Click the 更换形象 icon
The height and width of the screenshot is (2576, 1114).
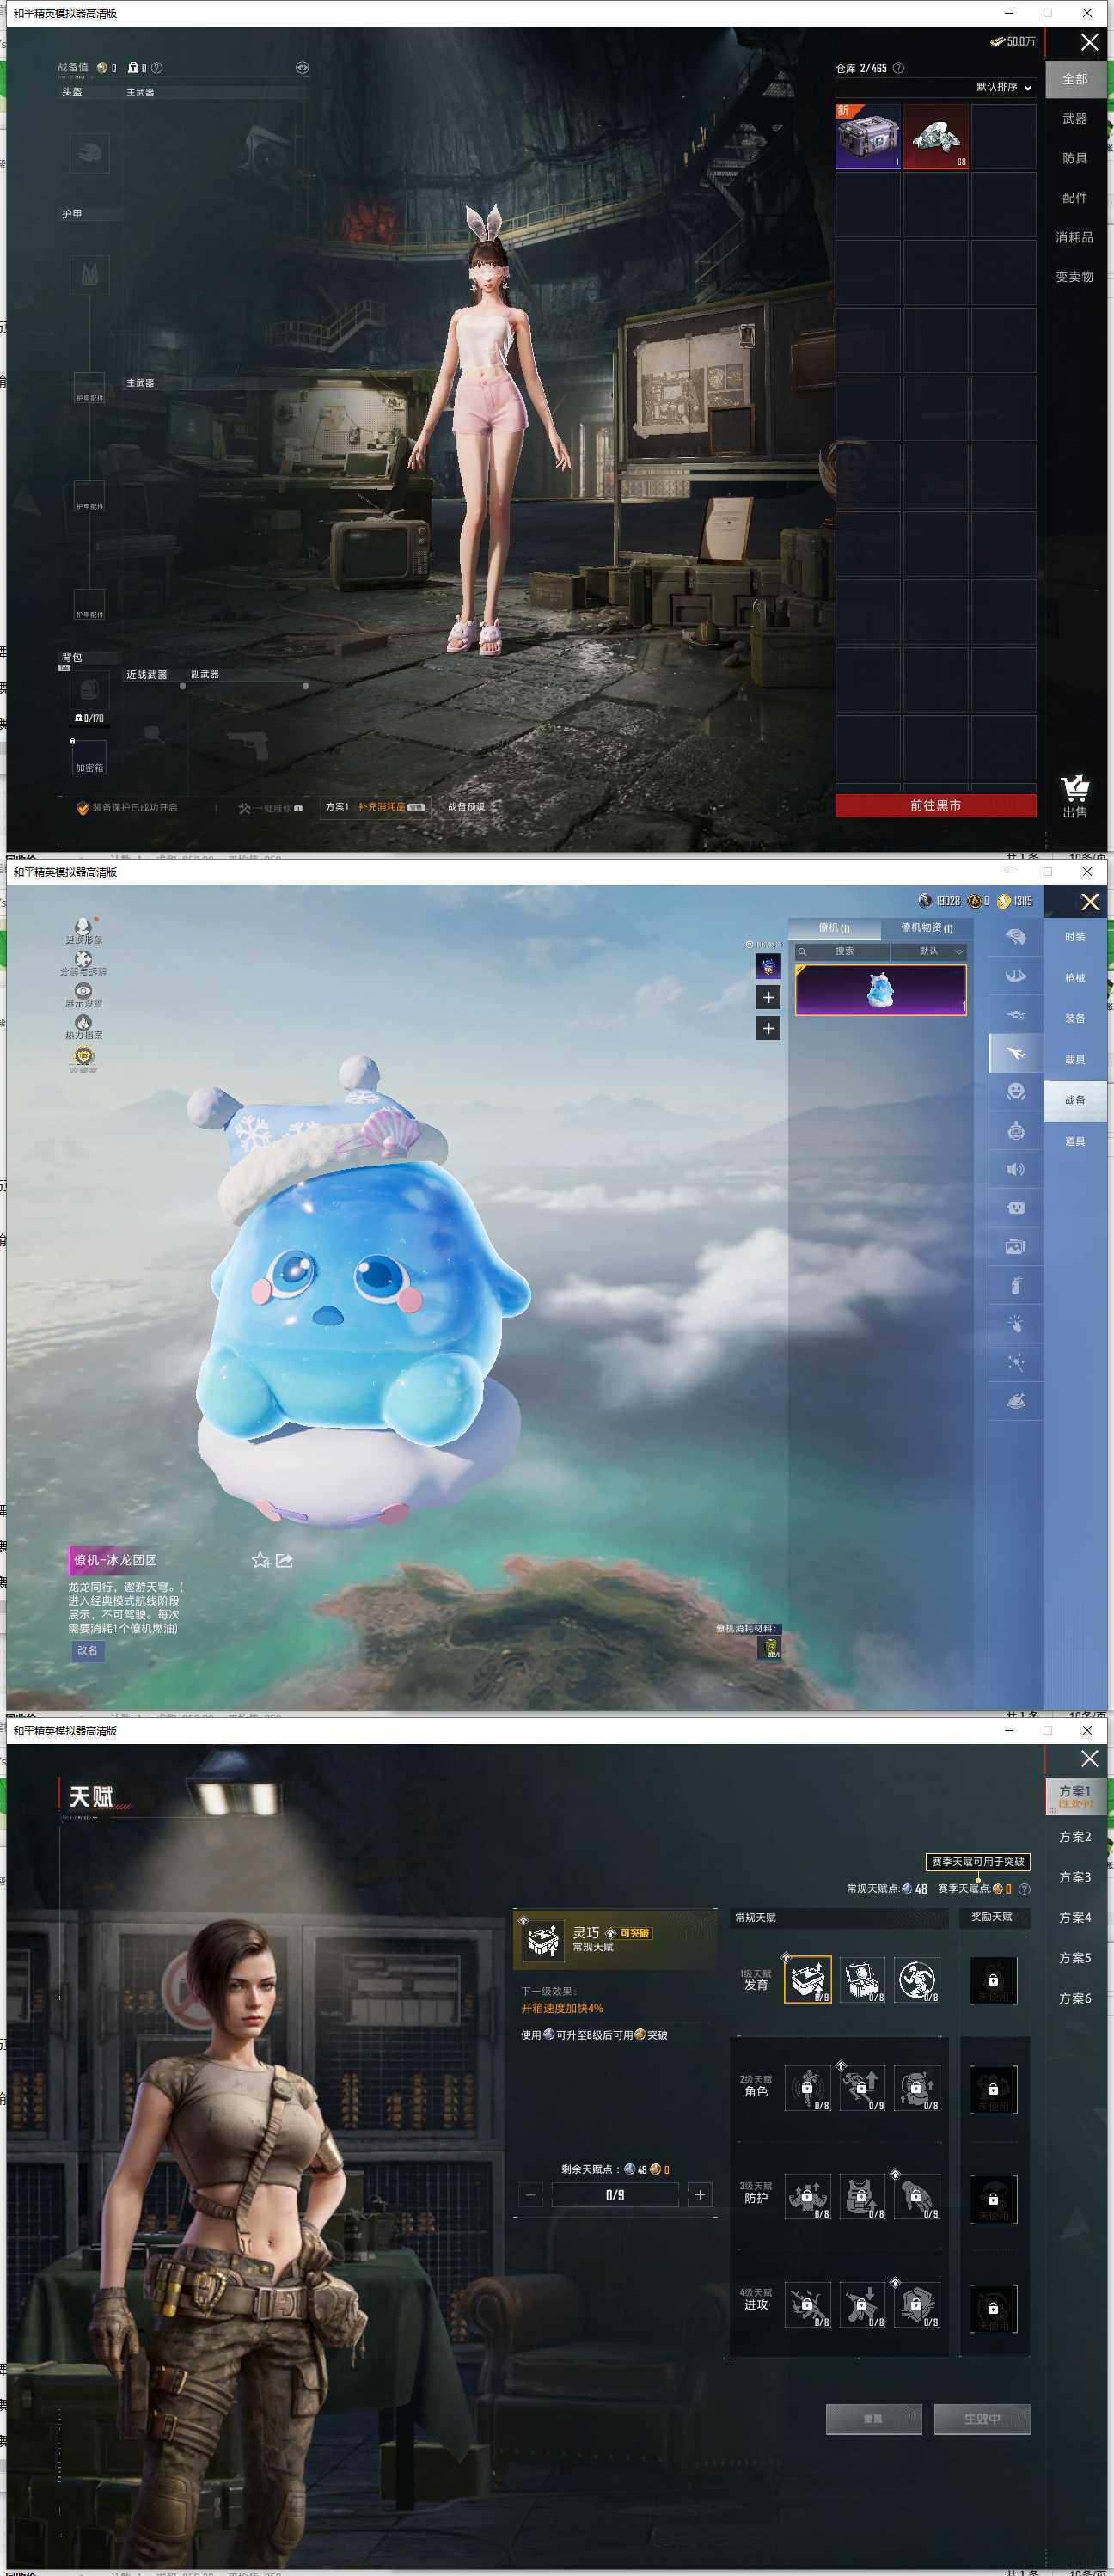pyautogui.click(x=83, y=931)
